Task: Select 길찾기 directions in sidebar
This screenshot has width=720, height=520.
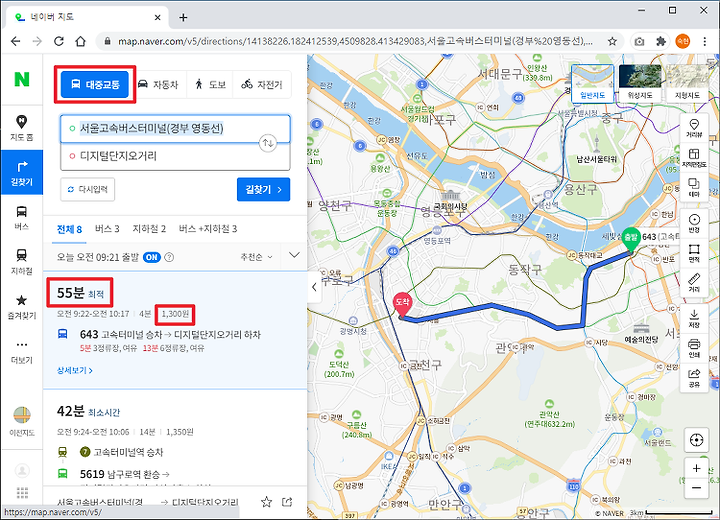Action: (22, 173)
